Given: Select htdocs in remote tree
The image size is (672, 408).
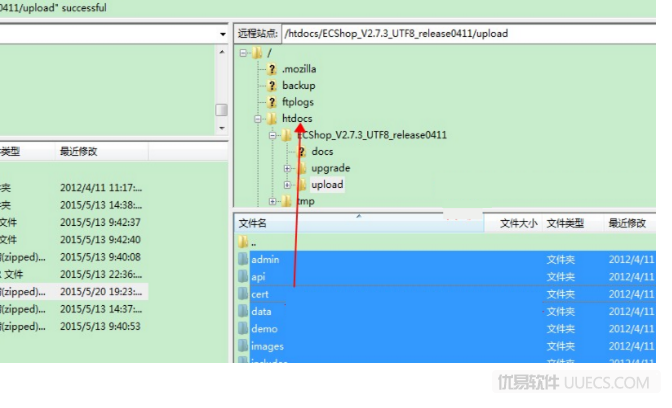Looking at the screenshot, I should (297, 119).
